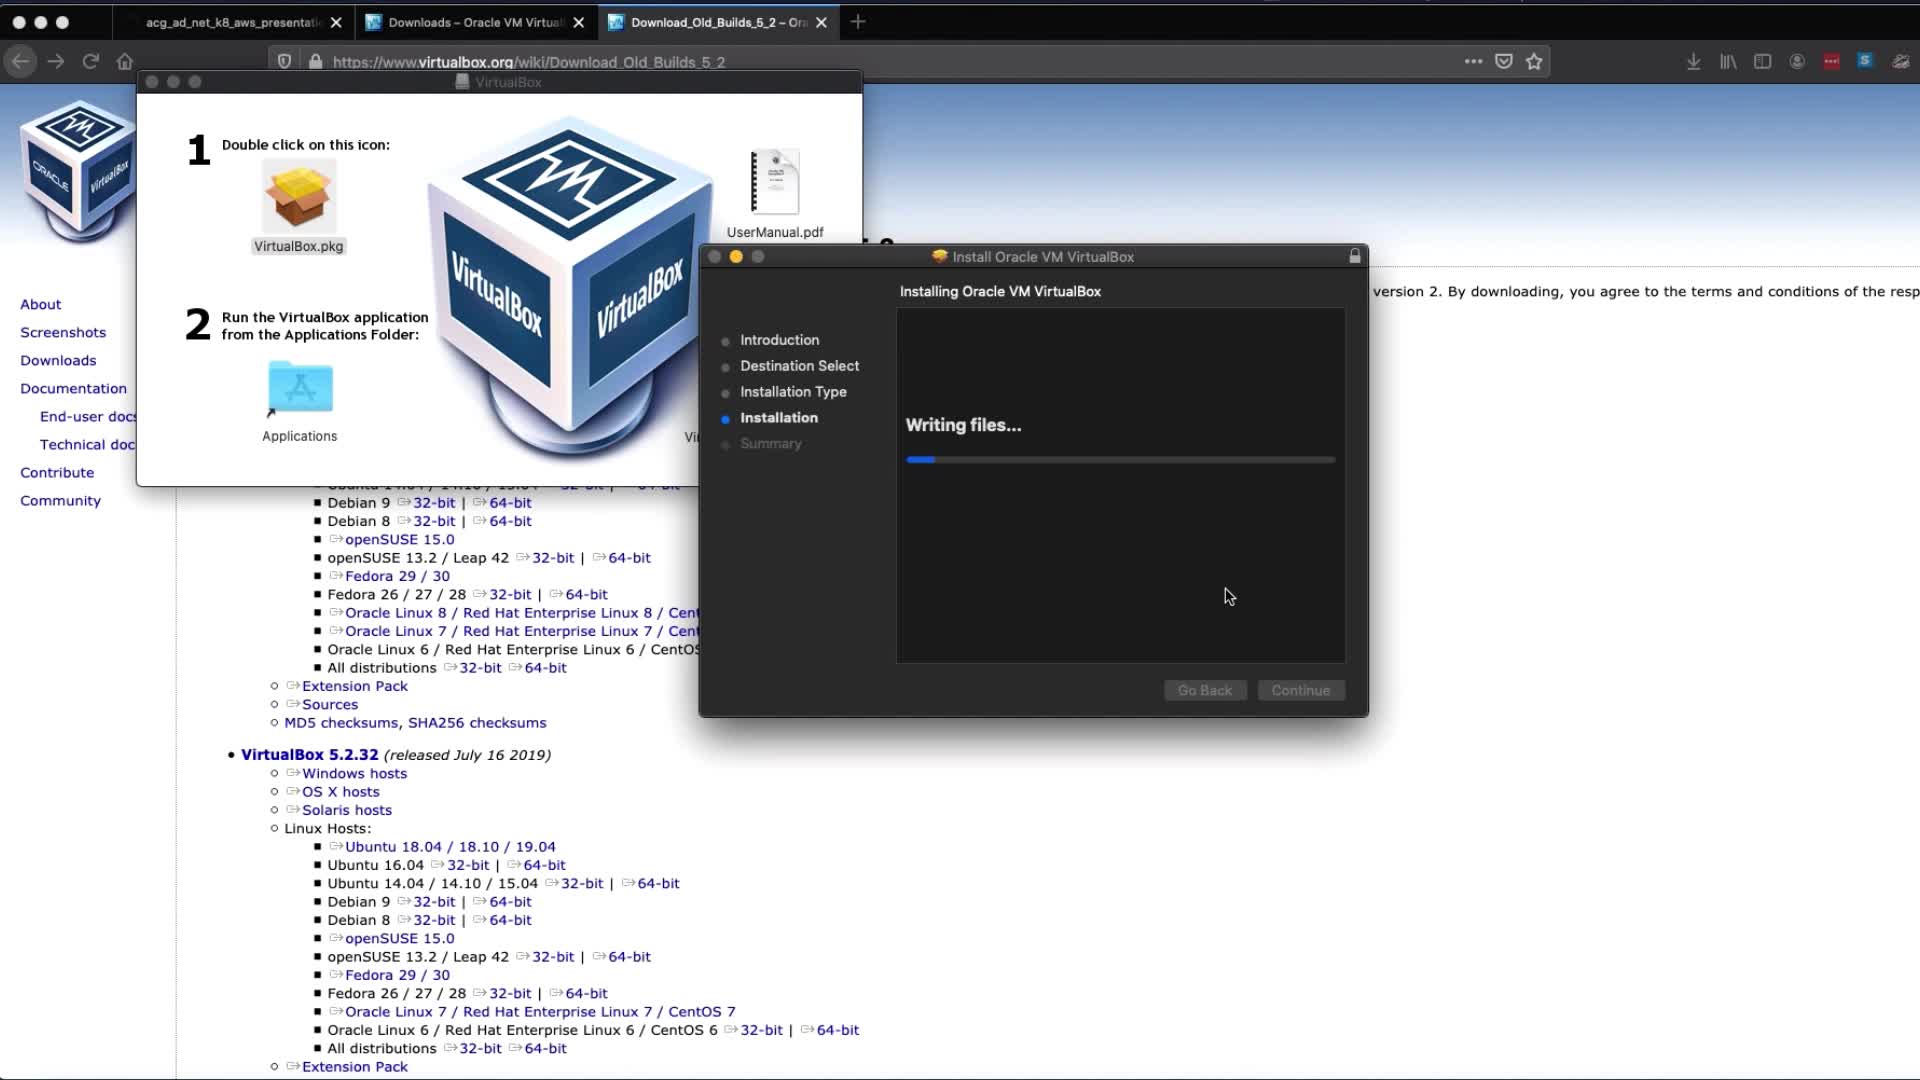Bookmark this page with star icon
The width and height of the screenshot is (1920, 1080).
coord(1534,62)
